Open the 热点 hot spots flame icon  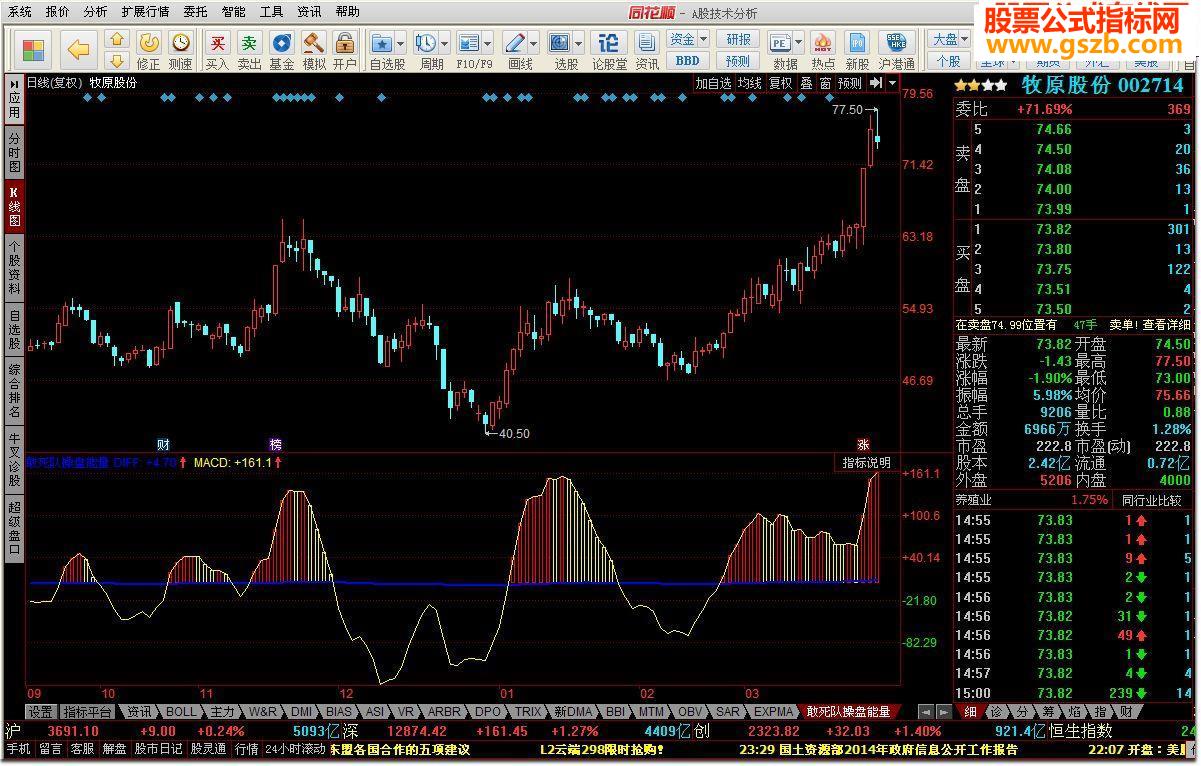point(823,50)
